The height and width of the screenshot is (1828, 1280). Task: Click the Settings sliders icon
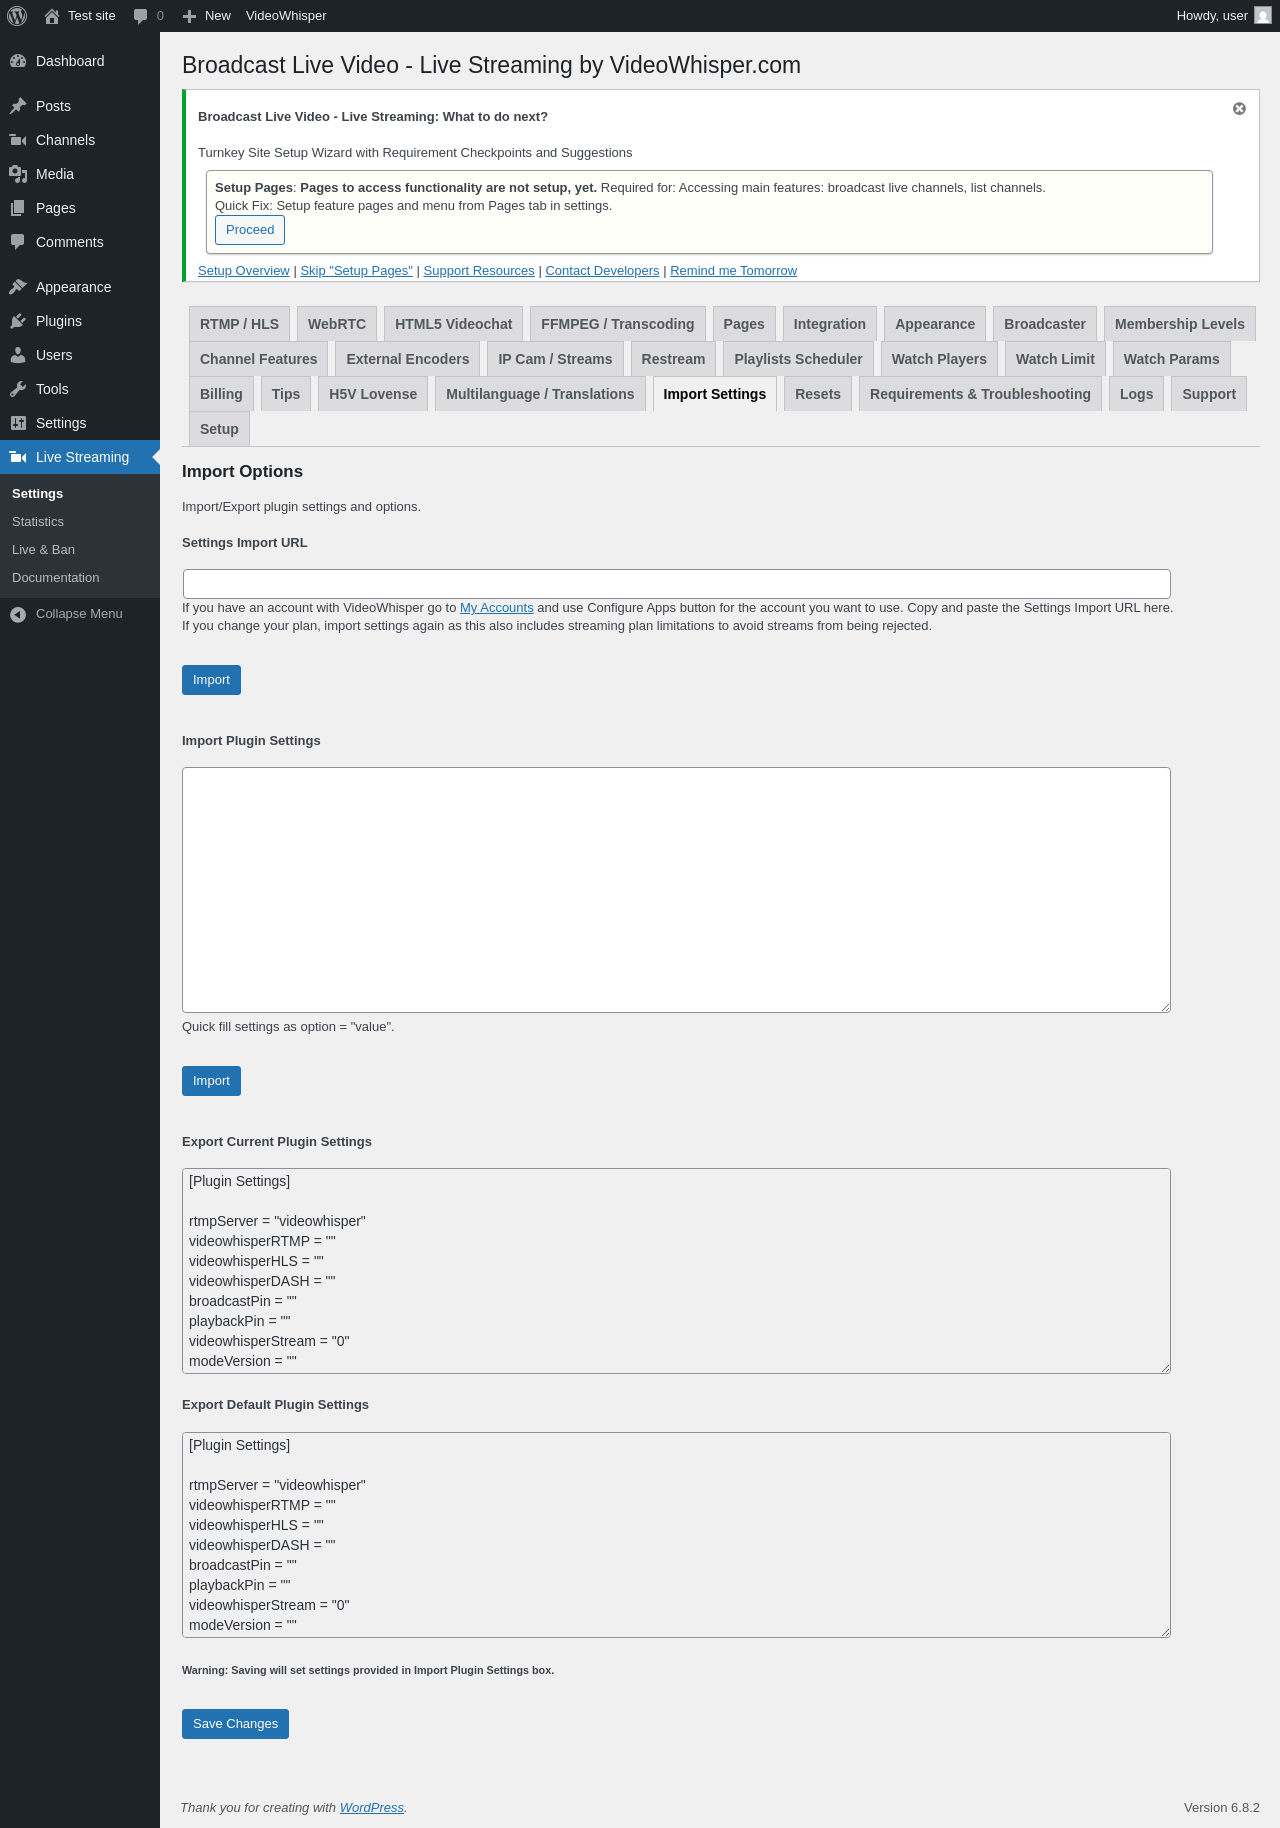pos(18,423)
